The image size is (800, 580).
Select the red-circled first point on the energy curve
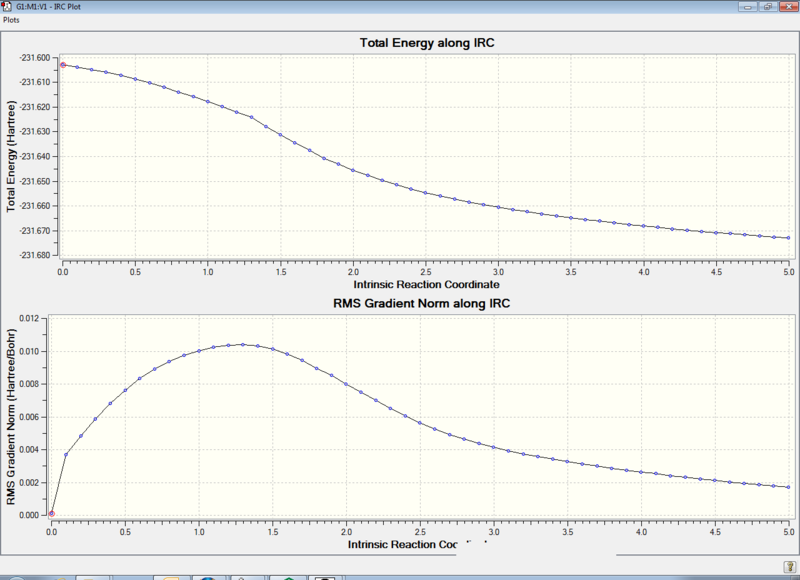tap(63, 65)
